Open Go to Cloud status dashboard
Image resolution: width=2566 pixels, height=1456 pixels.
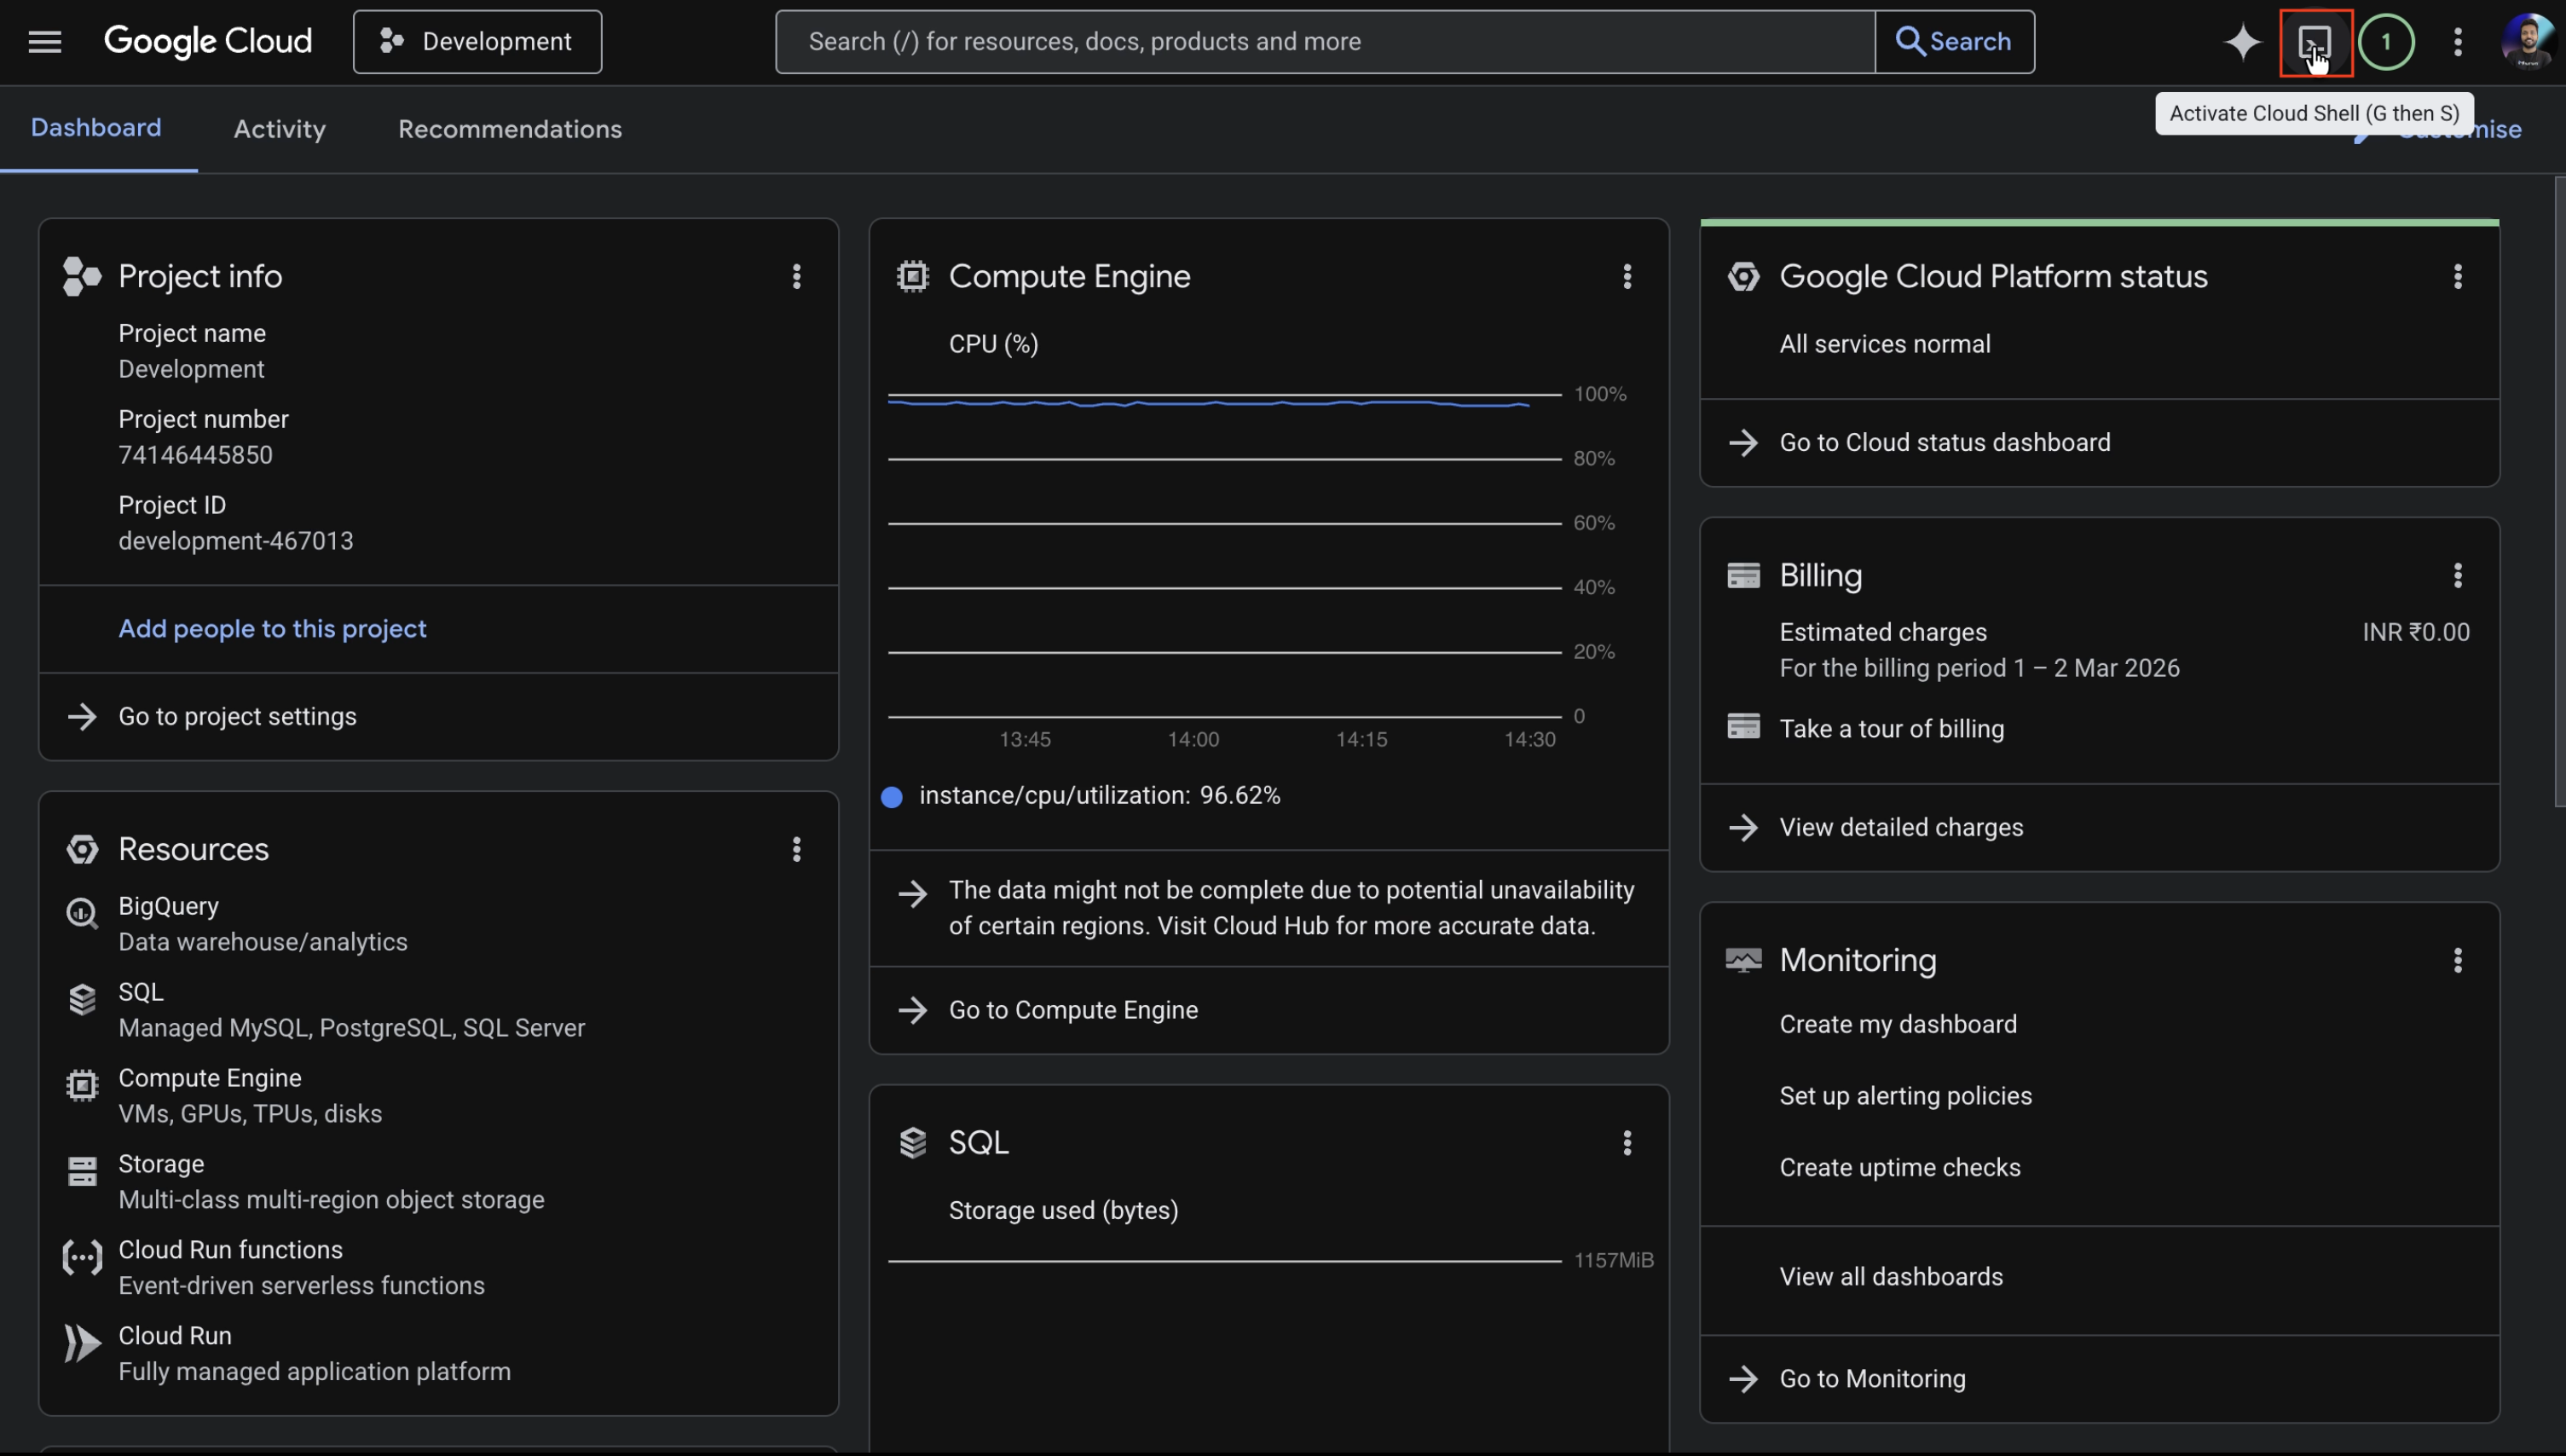[x=1944, y=442]
